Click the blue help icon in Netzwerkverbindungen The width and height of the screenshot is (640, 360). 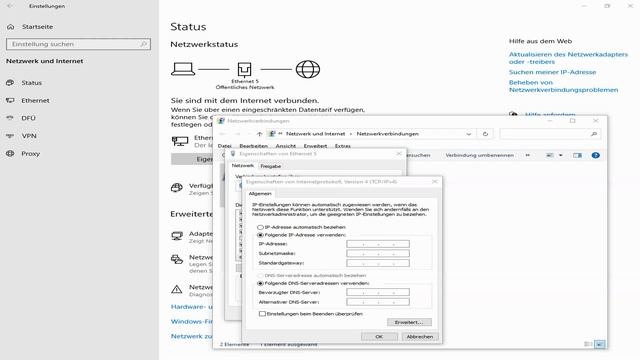[x=596, y=155]
